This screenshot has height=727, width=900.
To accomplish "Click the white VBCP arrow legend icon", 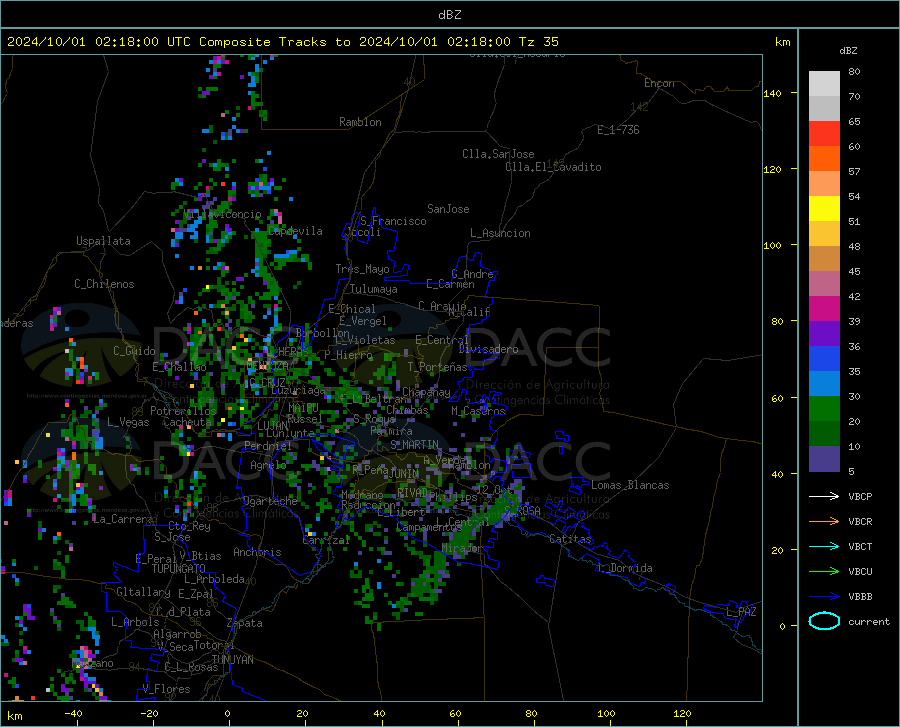I will [x=824, y=496].
